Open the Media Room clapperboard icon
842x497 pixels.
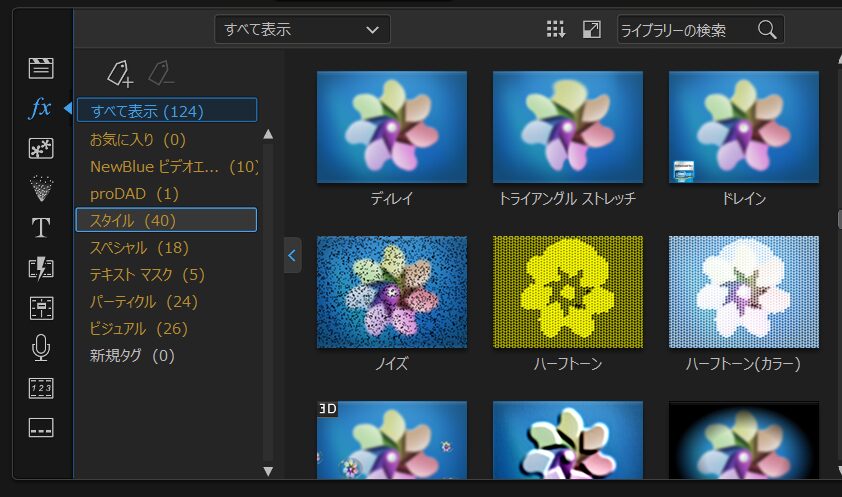[x=41, y=68]
